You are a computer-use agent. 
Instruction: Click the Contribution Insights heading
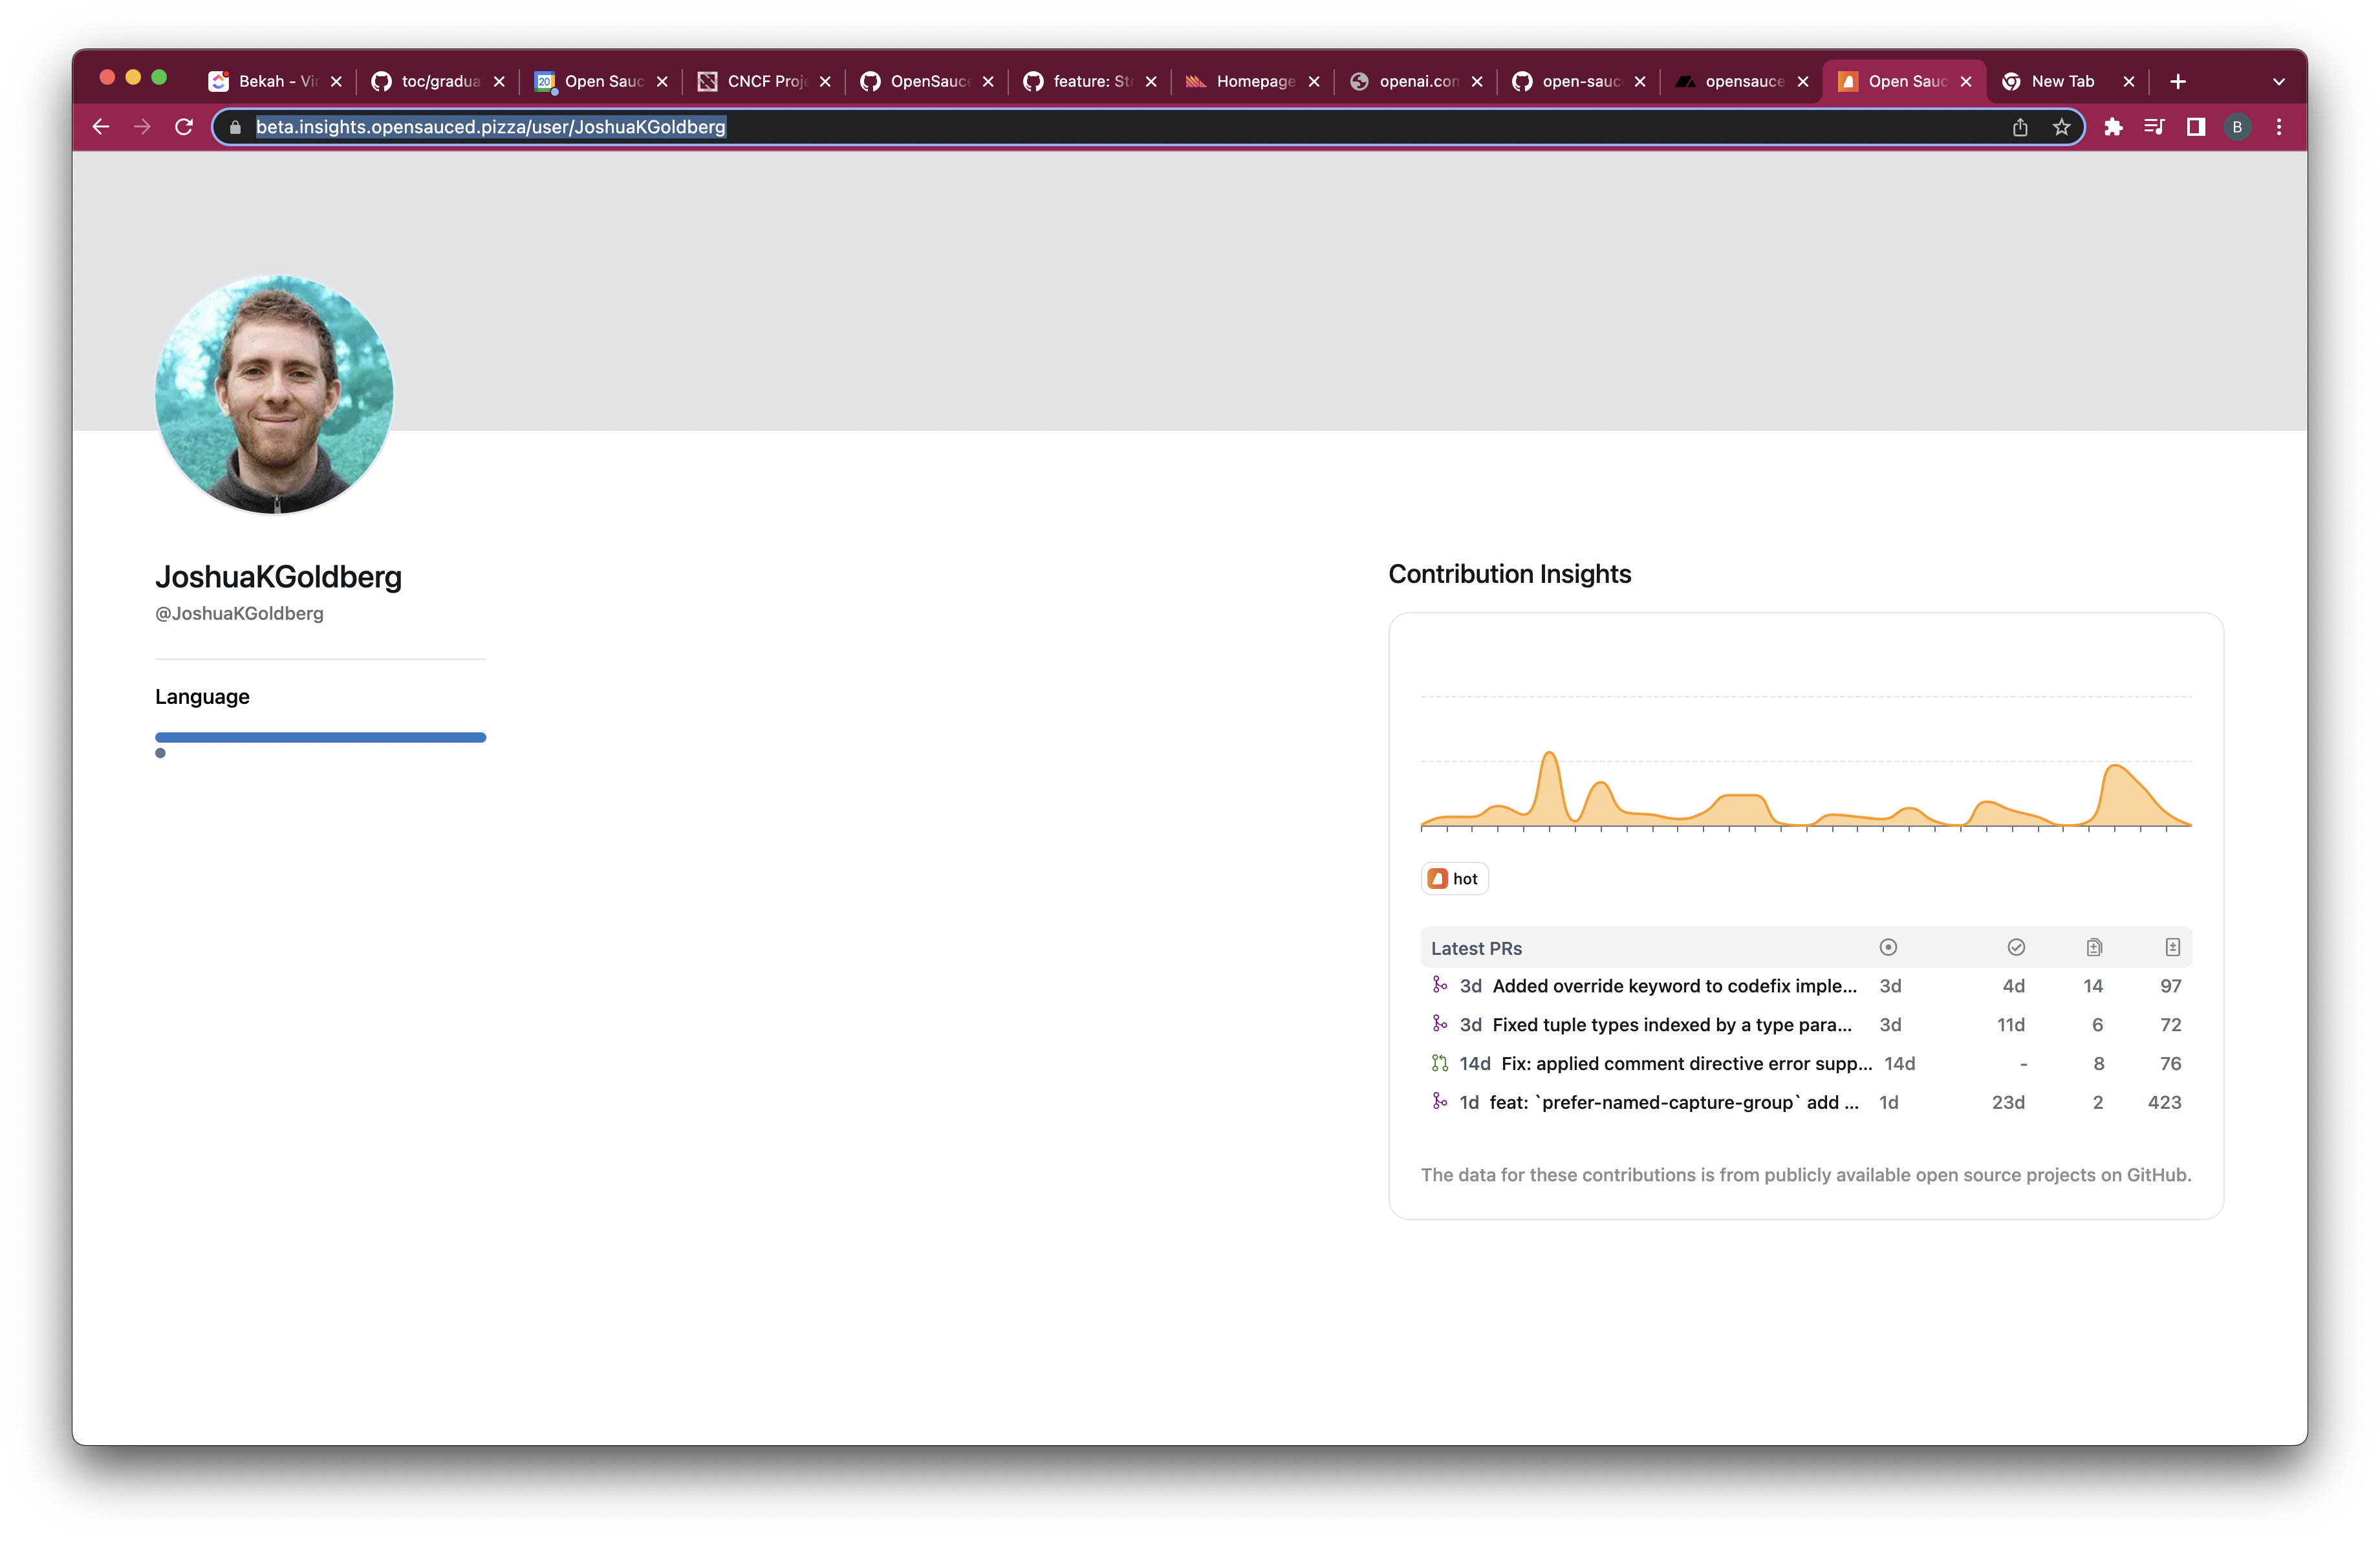(x=1509, y=574)
